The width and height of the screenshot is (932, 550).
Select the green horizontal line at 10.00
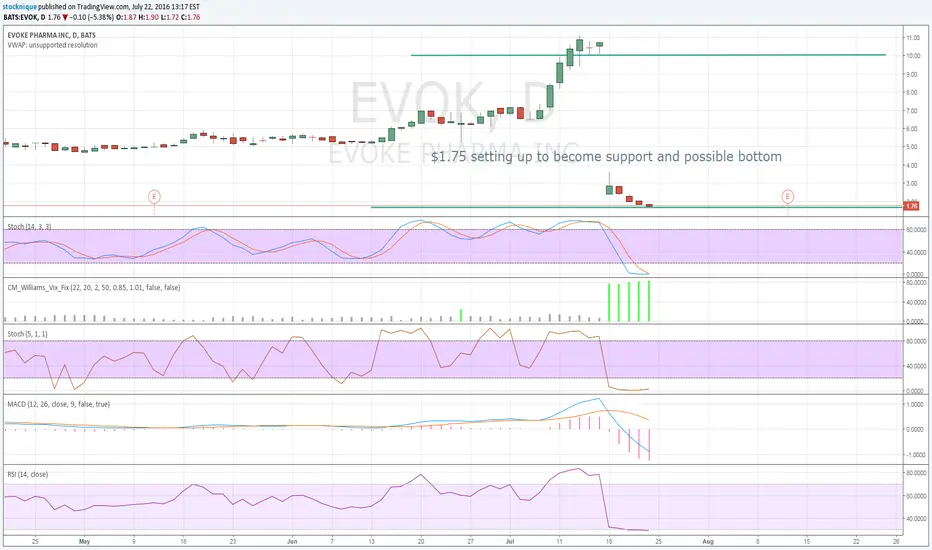[x=648, y=55]
